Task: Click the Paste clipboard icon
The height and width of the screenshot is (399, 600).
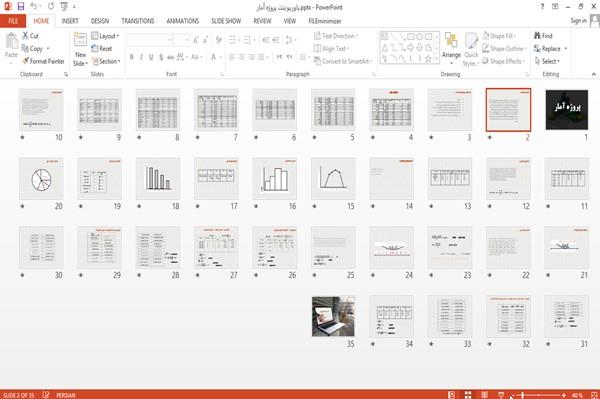Action: point(11,41)
